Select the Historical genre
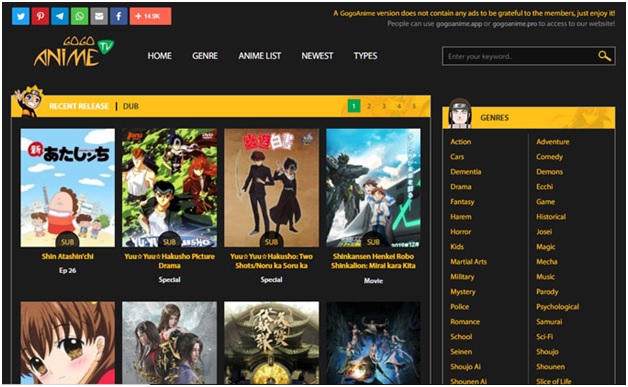 551,217
